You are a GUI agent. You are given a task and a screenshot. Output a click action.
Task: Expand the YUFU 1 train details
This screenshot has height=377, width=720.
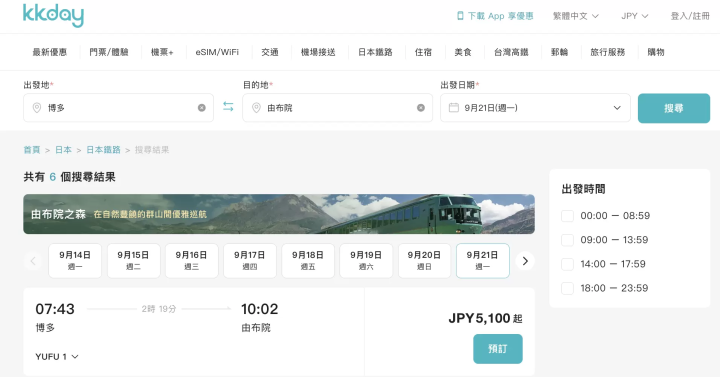point(57,357)
